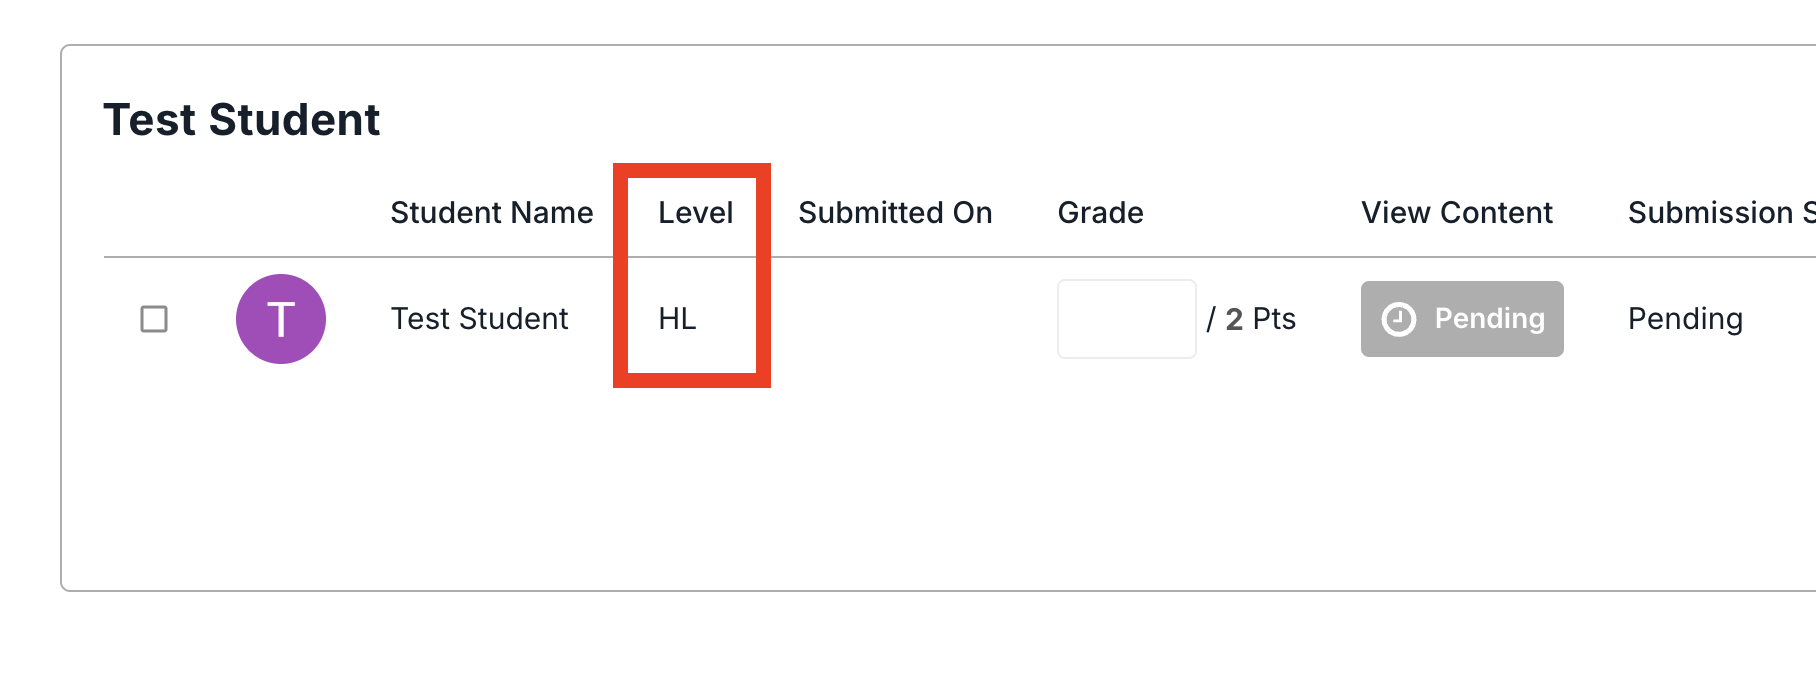Click the '/ 2 Pts' points label
Viewport: 1816px width, 682px height.
coord(1251,319)
